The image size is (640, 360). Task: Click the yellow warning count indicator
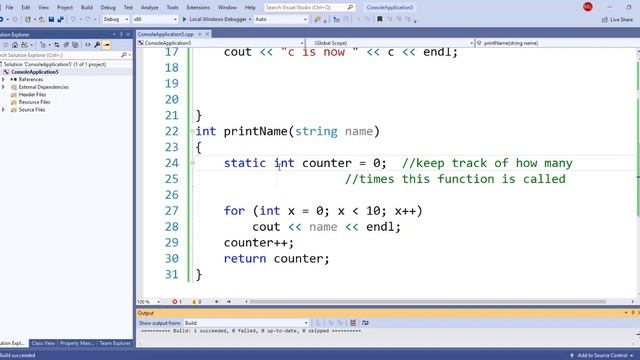click(x=196, y=302)
